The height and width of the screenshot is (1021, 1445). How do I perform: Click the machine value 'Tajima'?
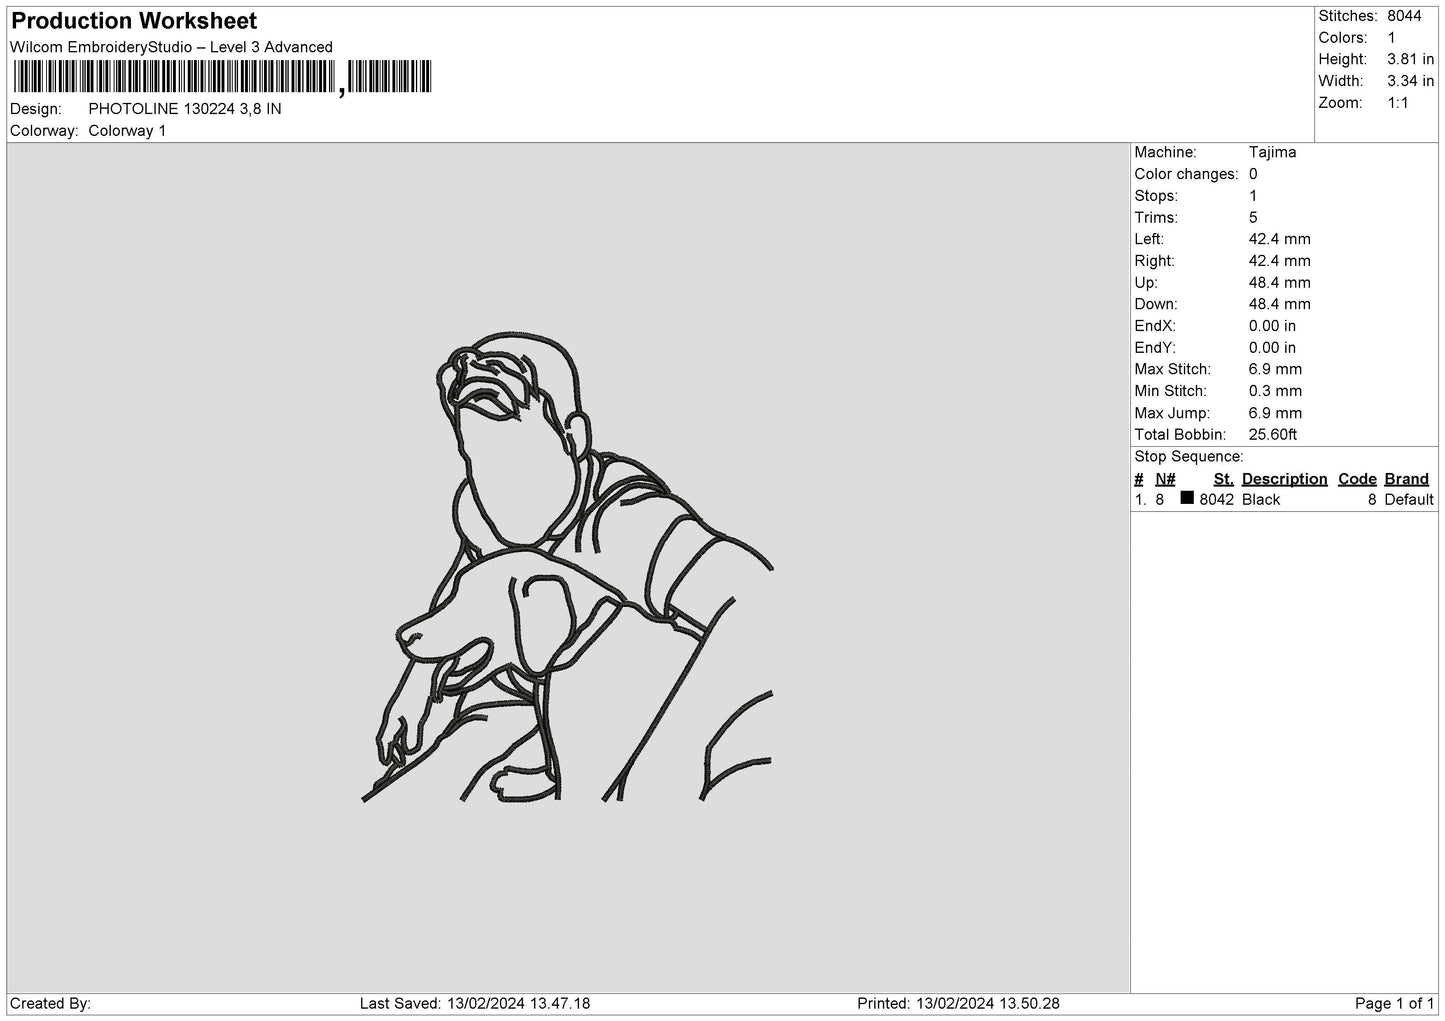tap(1272, 152)
